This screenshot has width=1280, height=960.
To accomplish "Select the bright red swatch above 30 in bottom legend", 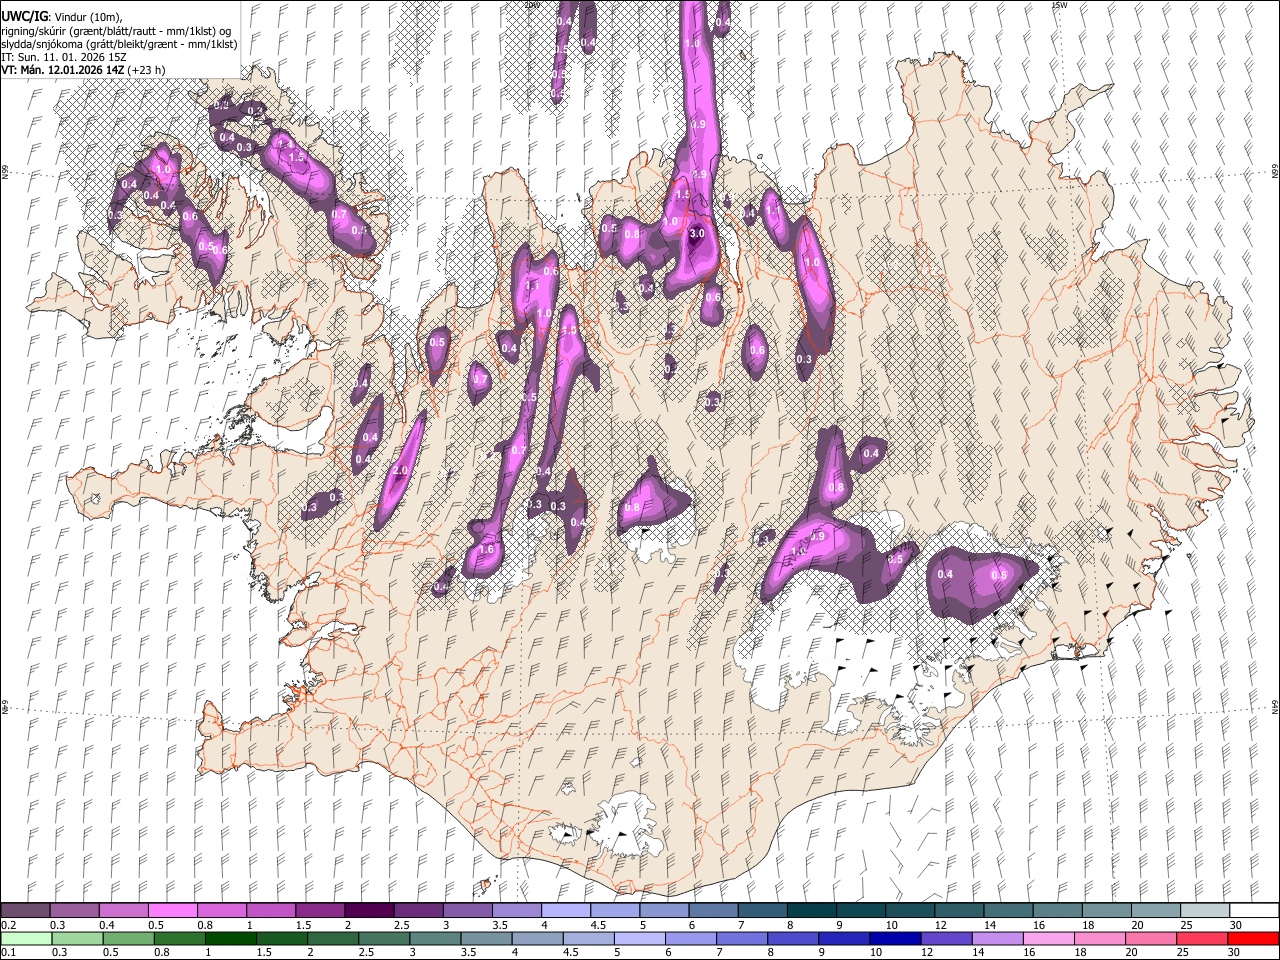I will 1253,938.
